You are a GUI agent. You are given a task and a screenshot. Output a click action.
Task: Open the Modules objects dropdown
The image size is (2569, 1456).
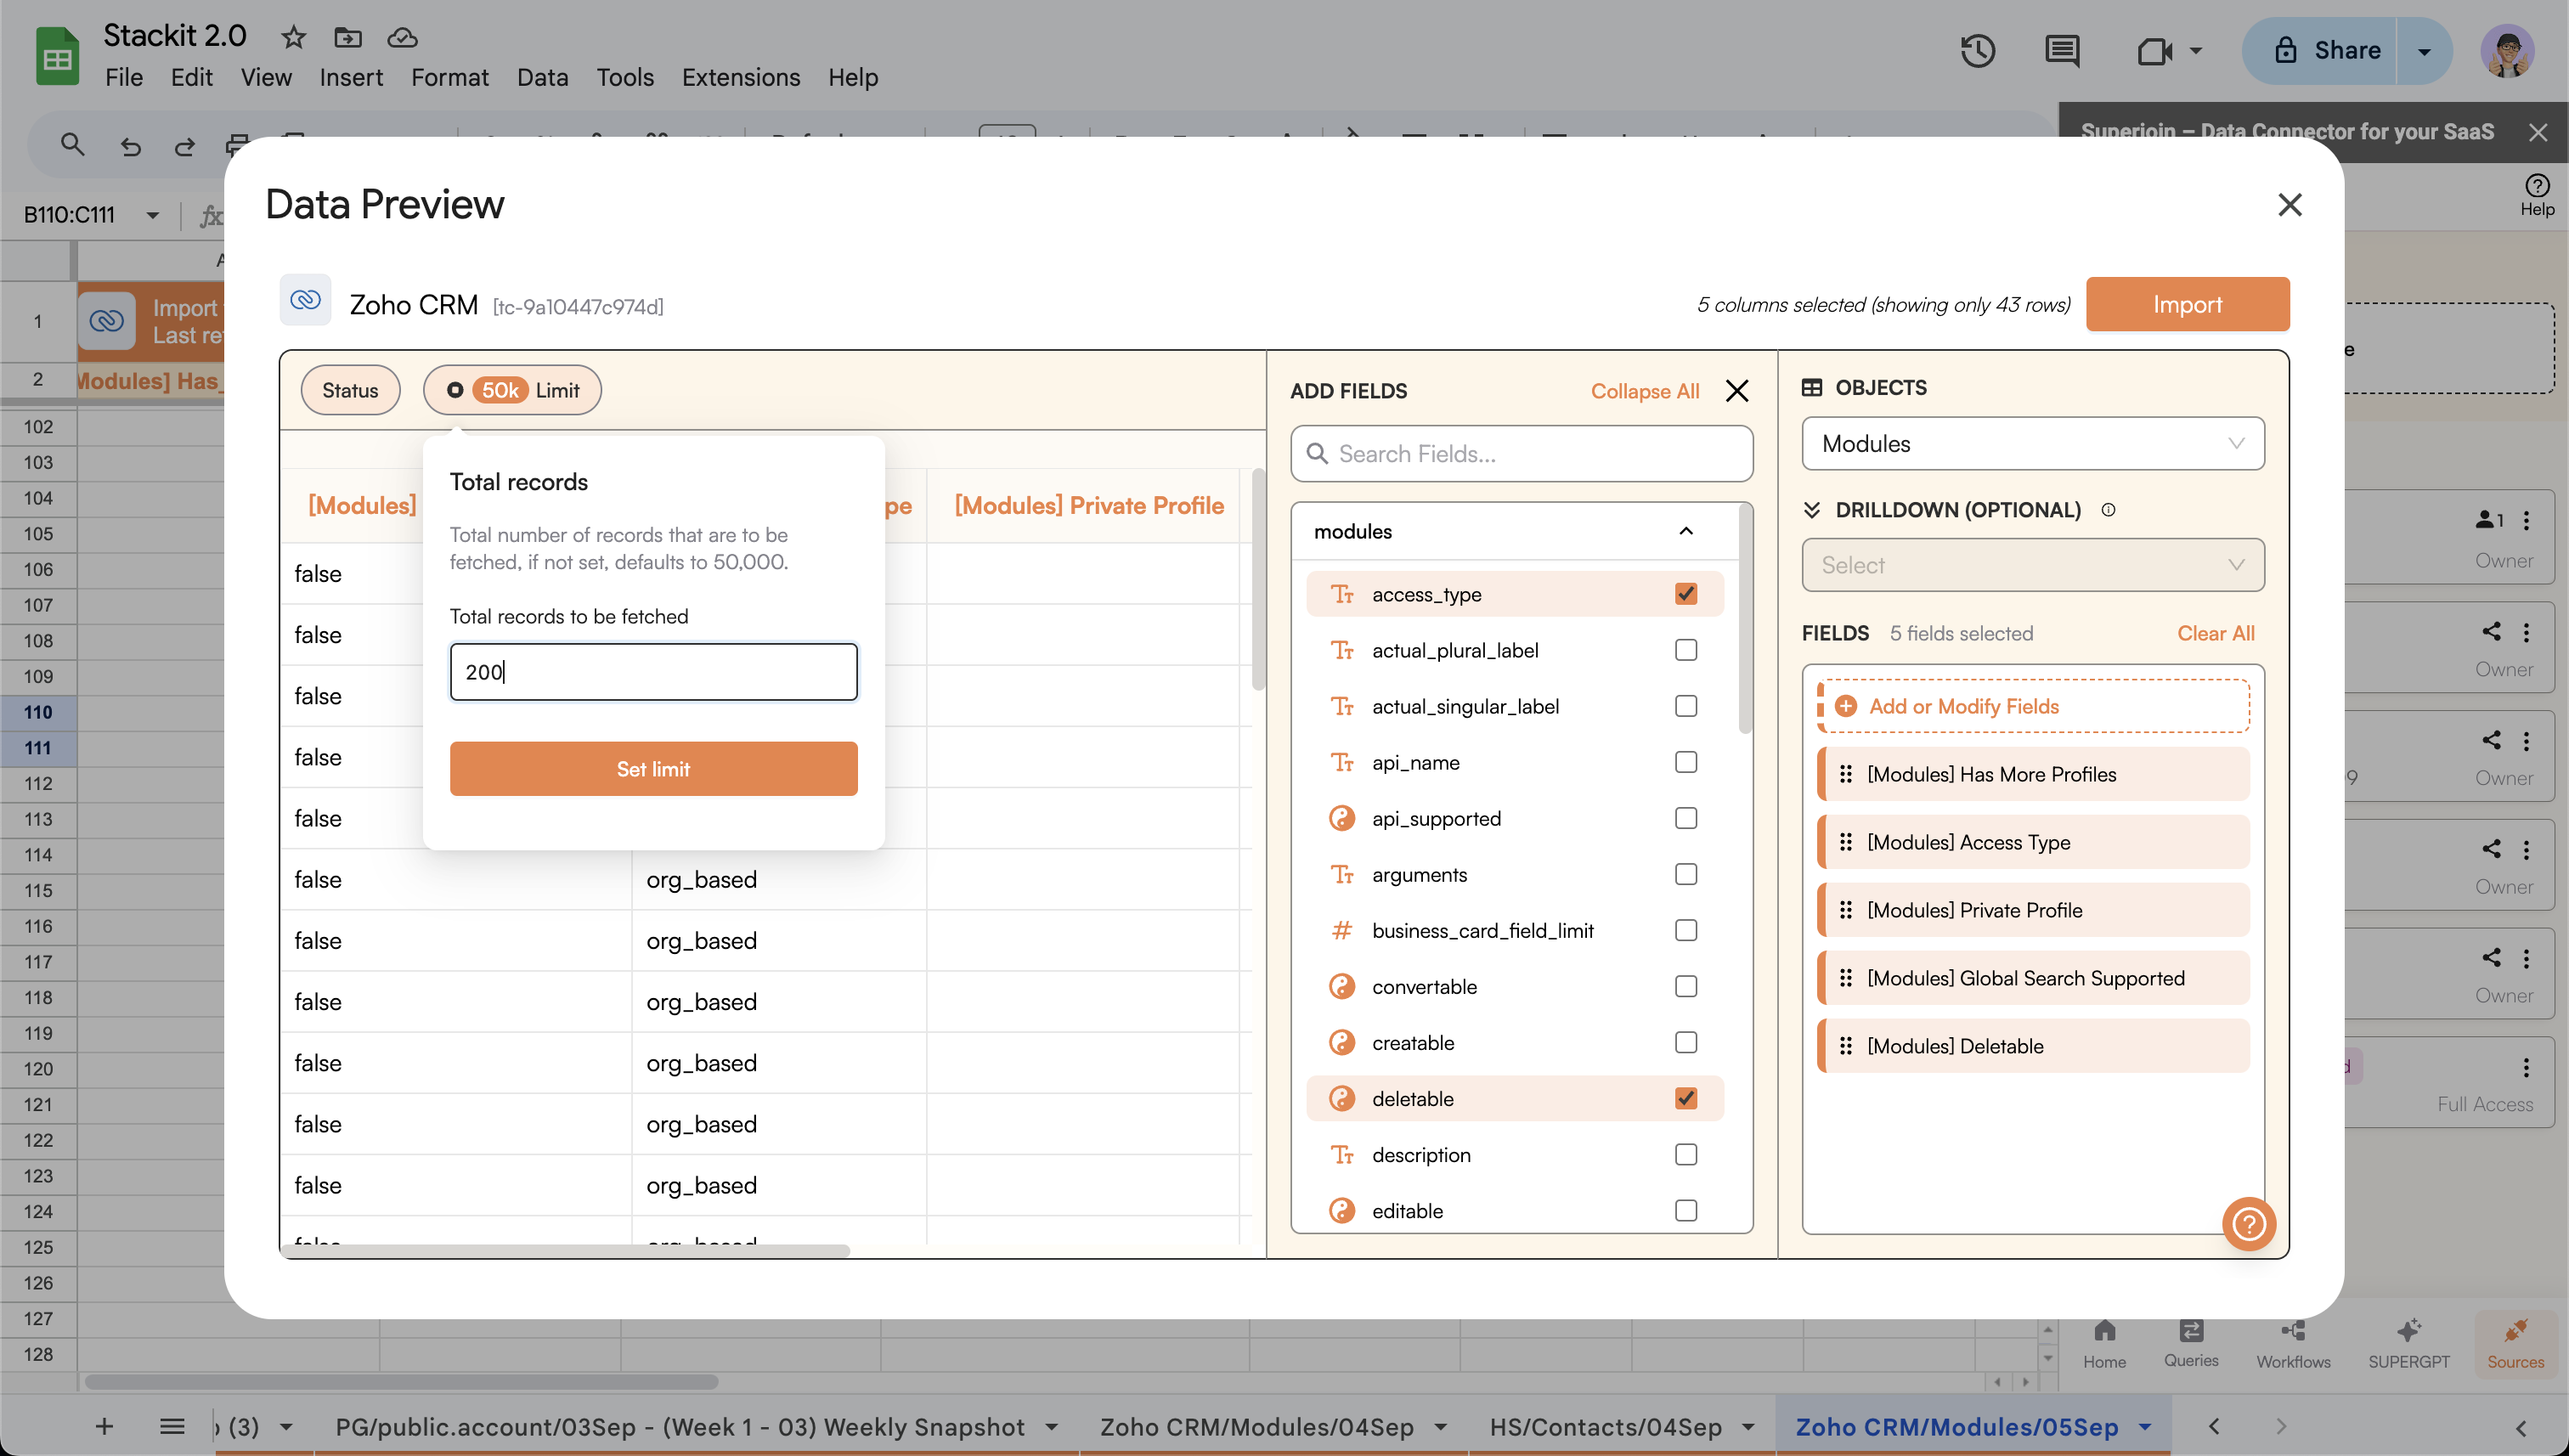tap(2032, 444)
